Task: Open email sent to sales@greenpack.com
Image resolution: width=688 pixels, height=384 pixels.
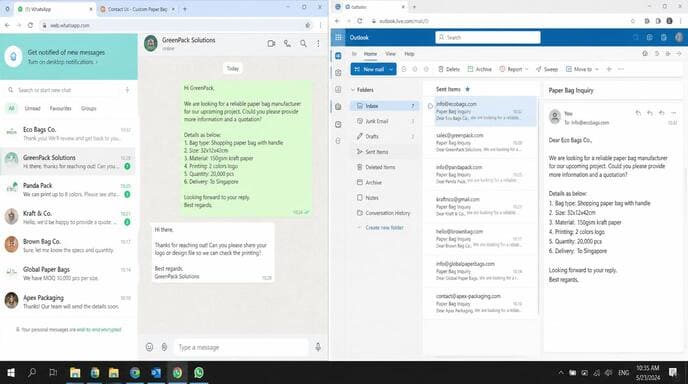Action: pyautogui.click(x=480, y=143)
